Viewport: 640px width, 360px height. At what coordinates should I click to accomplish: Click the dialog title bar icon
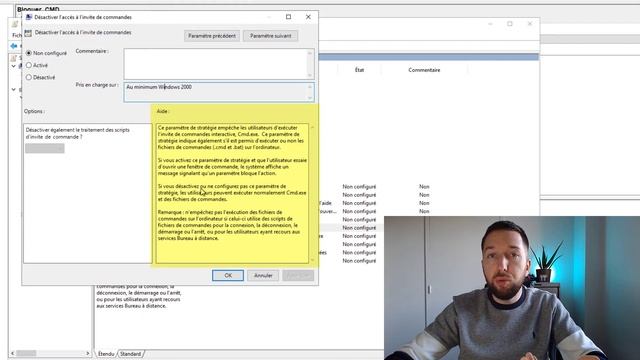click(x=29, y=17)
